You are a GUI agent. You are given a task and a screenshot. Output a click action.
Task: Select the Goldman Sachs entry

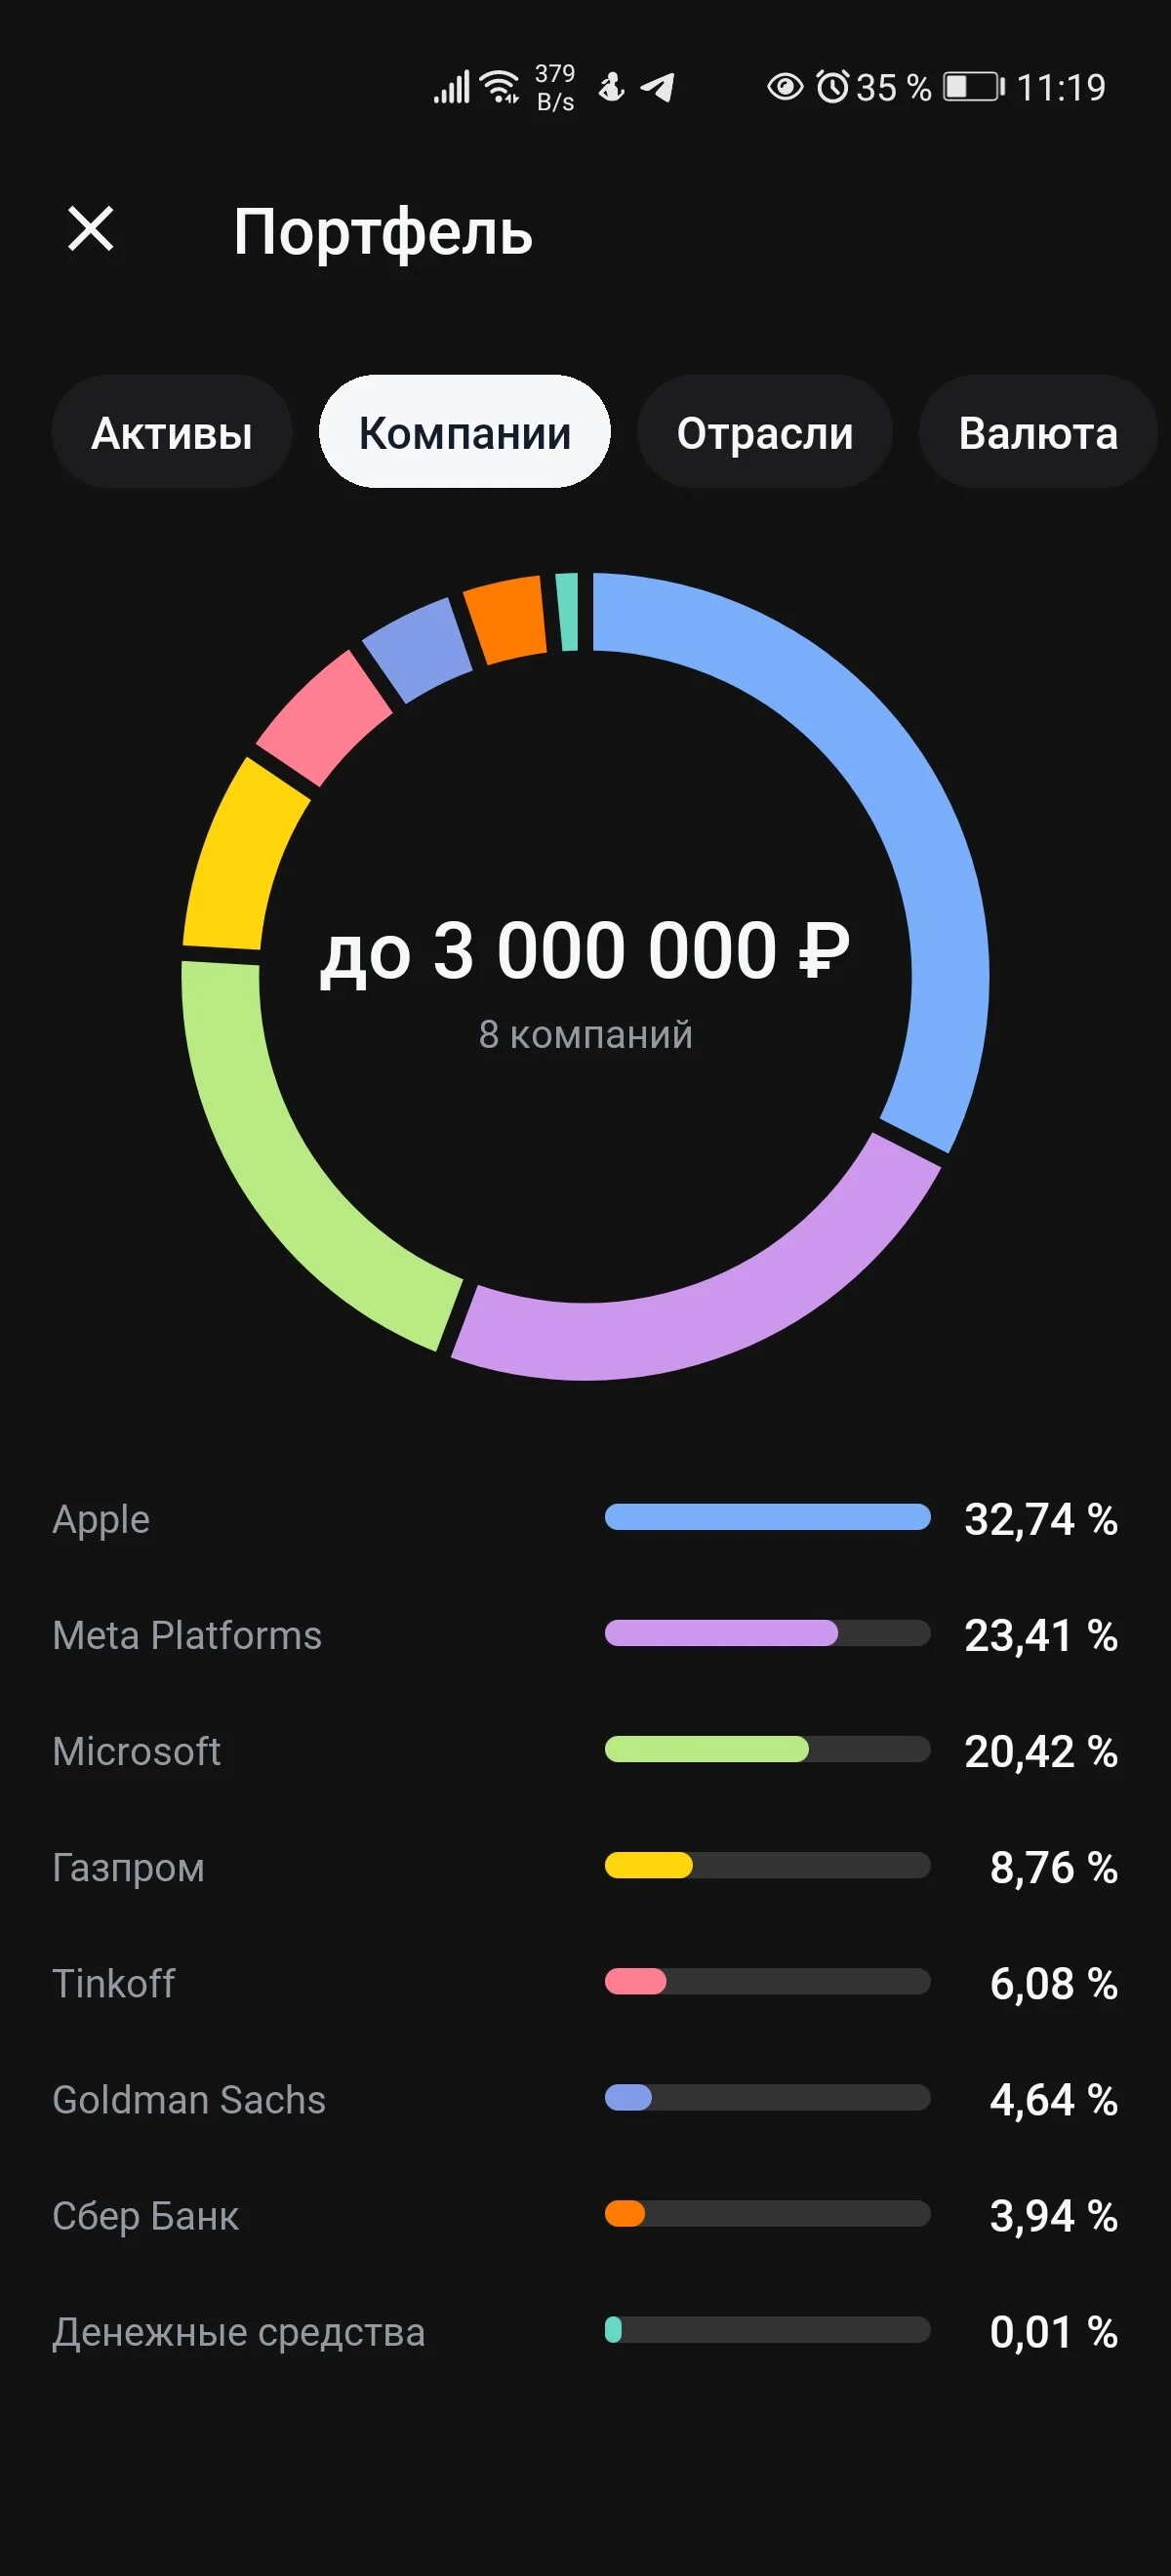[585, 2098]
